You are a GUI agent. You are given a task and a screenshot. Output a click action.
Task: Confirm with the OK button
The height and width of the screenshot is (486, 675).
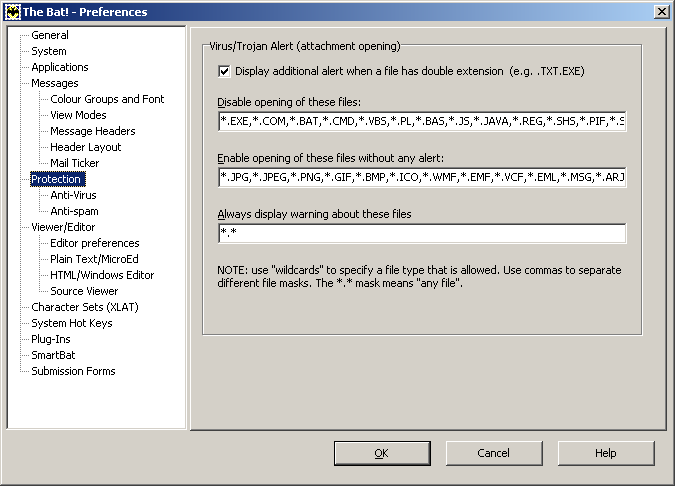[382, 453]
